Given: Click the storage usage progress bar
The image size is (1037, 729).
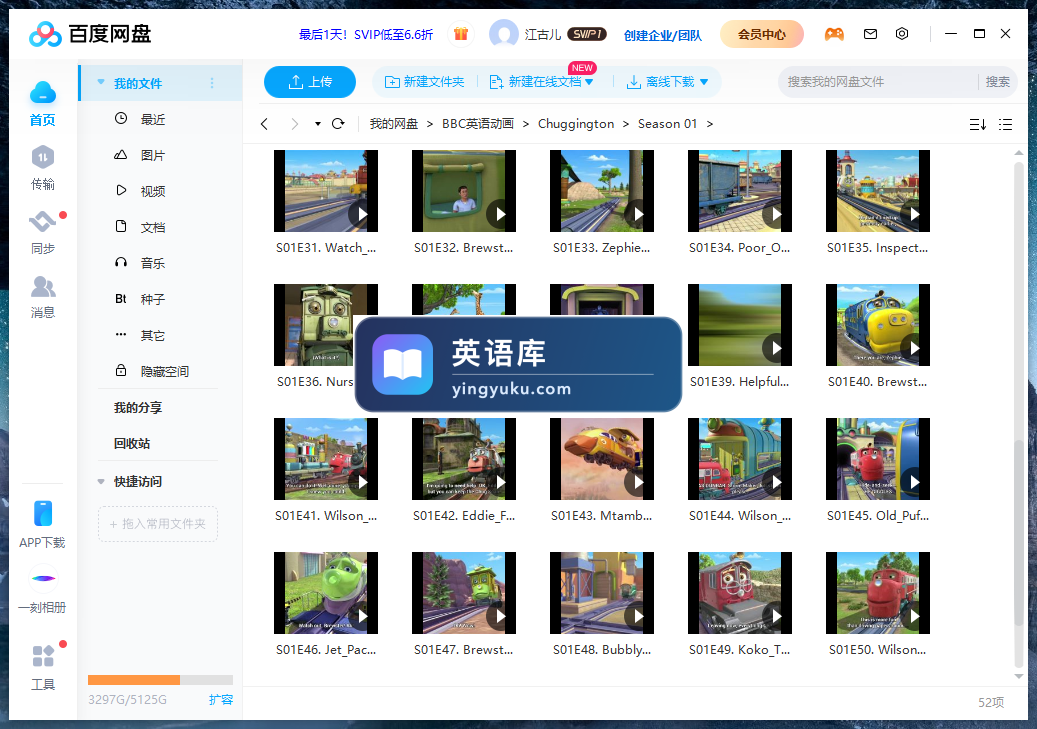Looking at the screenshot, I should click(x=160, y=679).
